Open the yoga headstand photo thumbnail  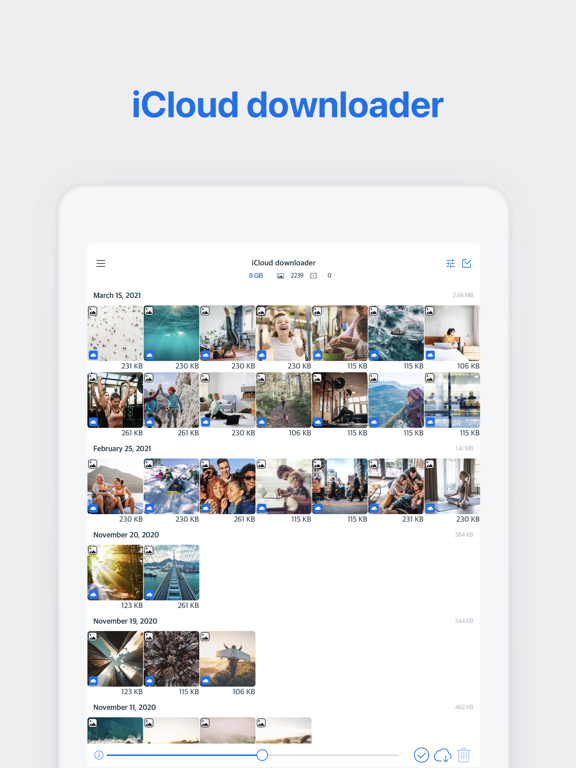pos(228,333)
